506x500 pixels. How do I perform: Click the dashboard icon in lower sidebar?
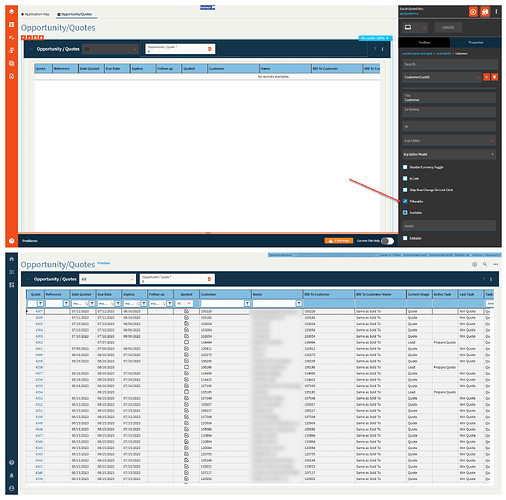[x=12, y=285]
